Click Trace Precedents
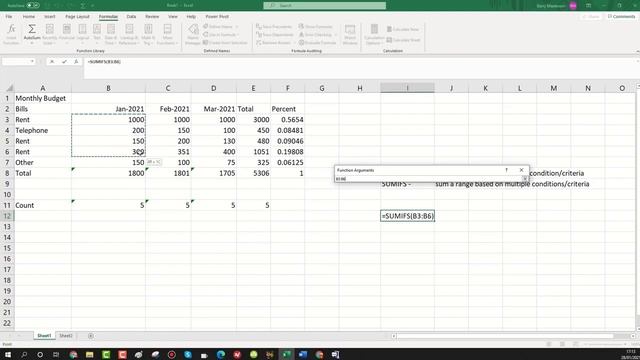Screen dimensions: 640x360 (x=274, y=27)
